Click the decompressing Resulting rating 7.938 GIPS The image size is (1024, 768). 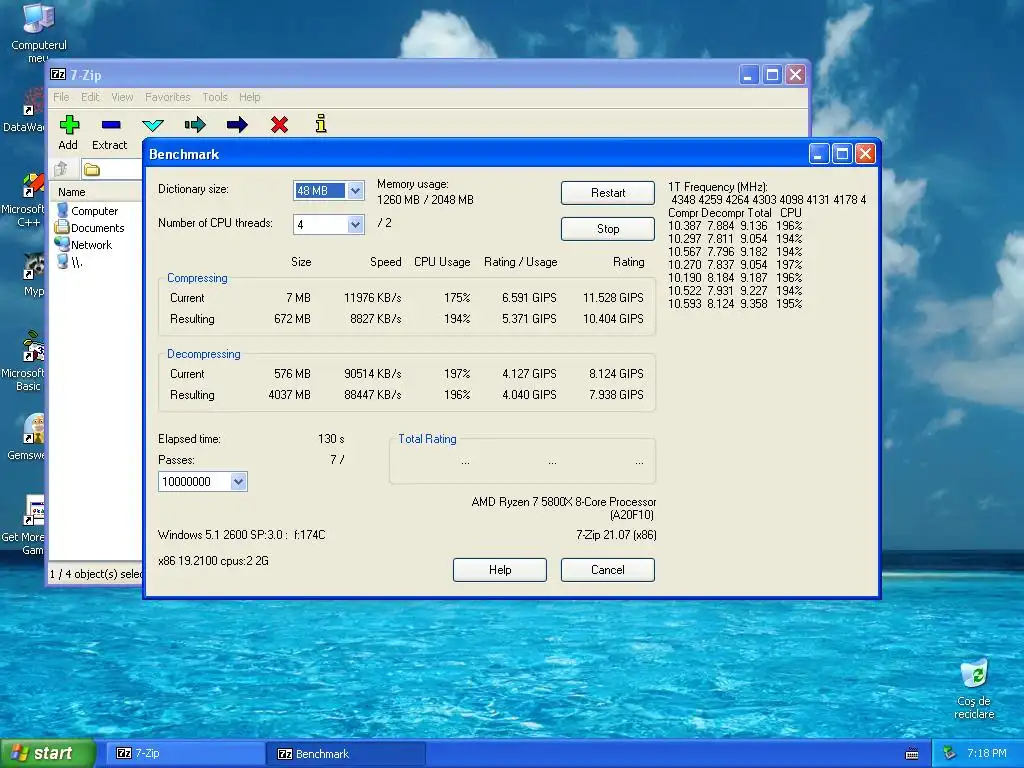coord(616,394)
